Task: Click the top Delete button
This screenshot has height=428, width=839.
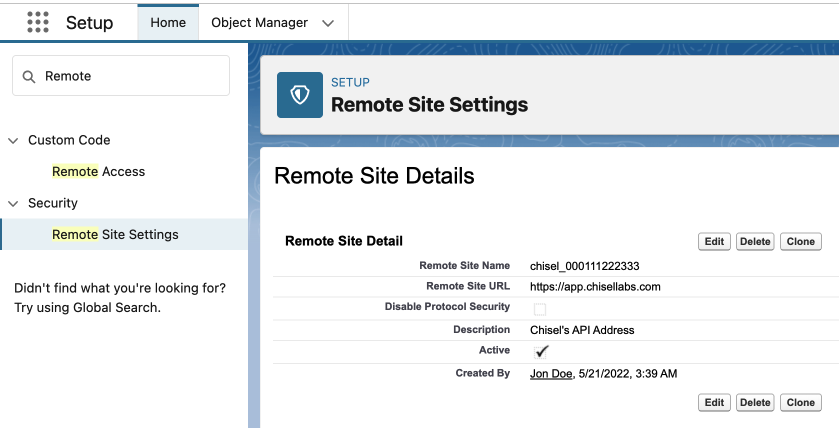Action: coord(755,241)
